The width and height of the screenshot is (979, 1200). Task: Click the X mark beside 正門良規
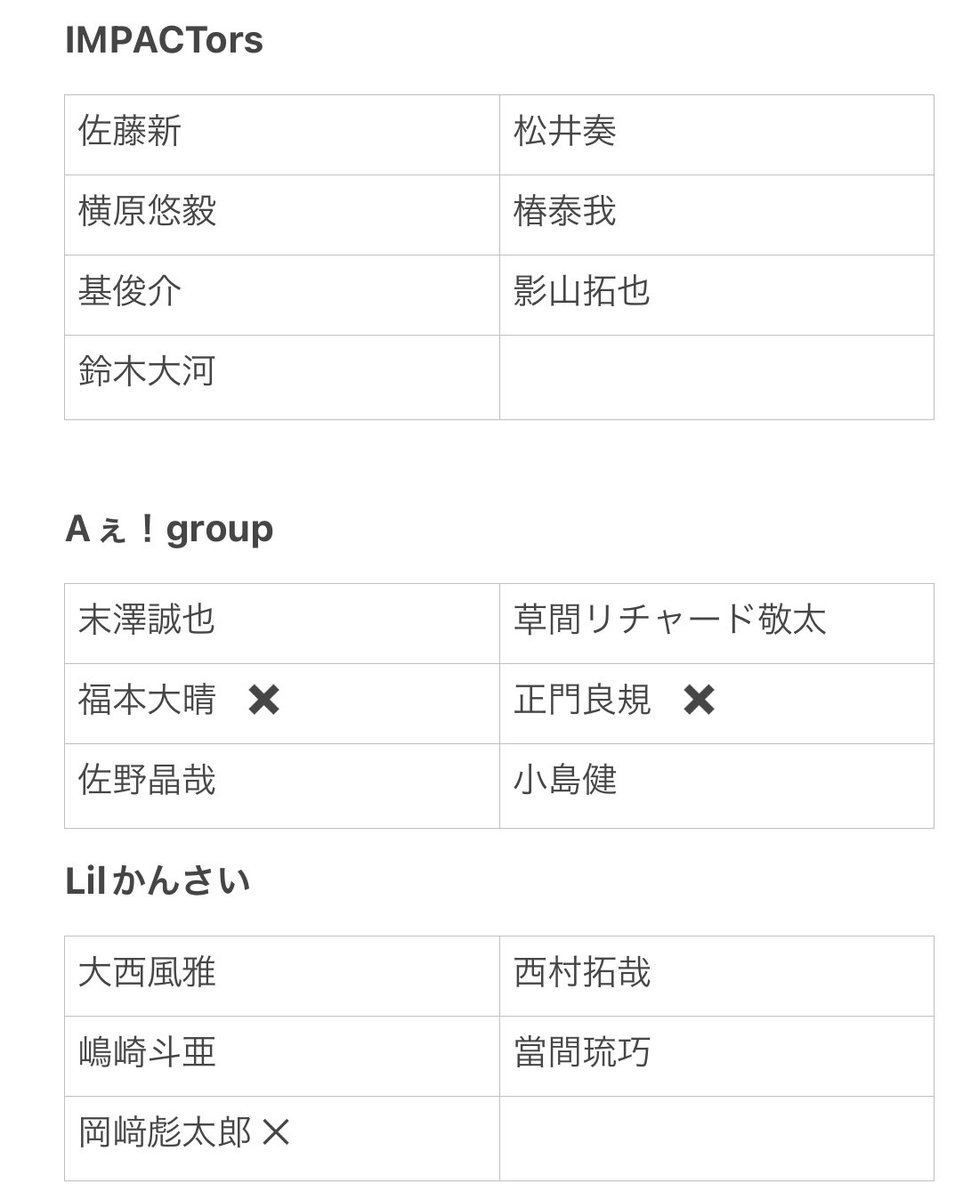point(699,701)
